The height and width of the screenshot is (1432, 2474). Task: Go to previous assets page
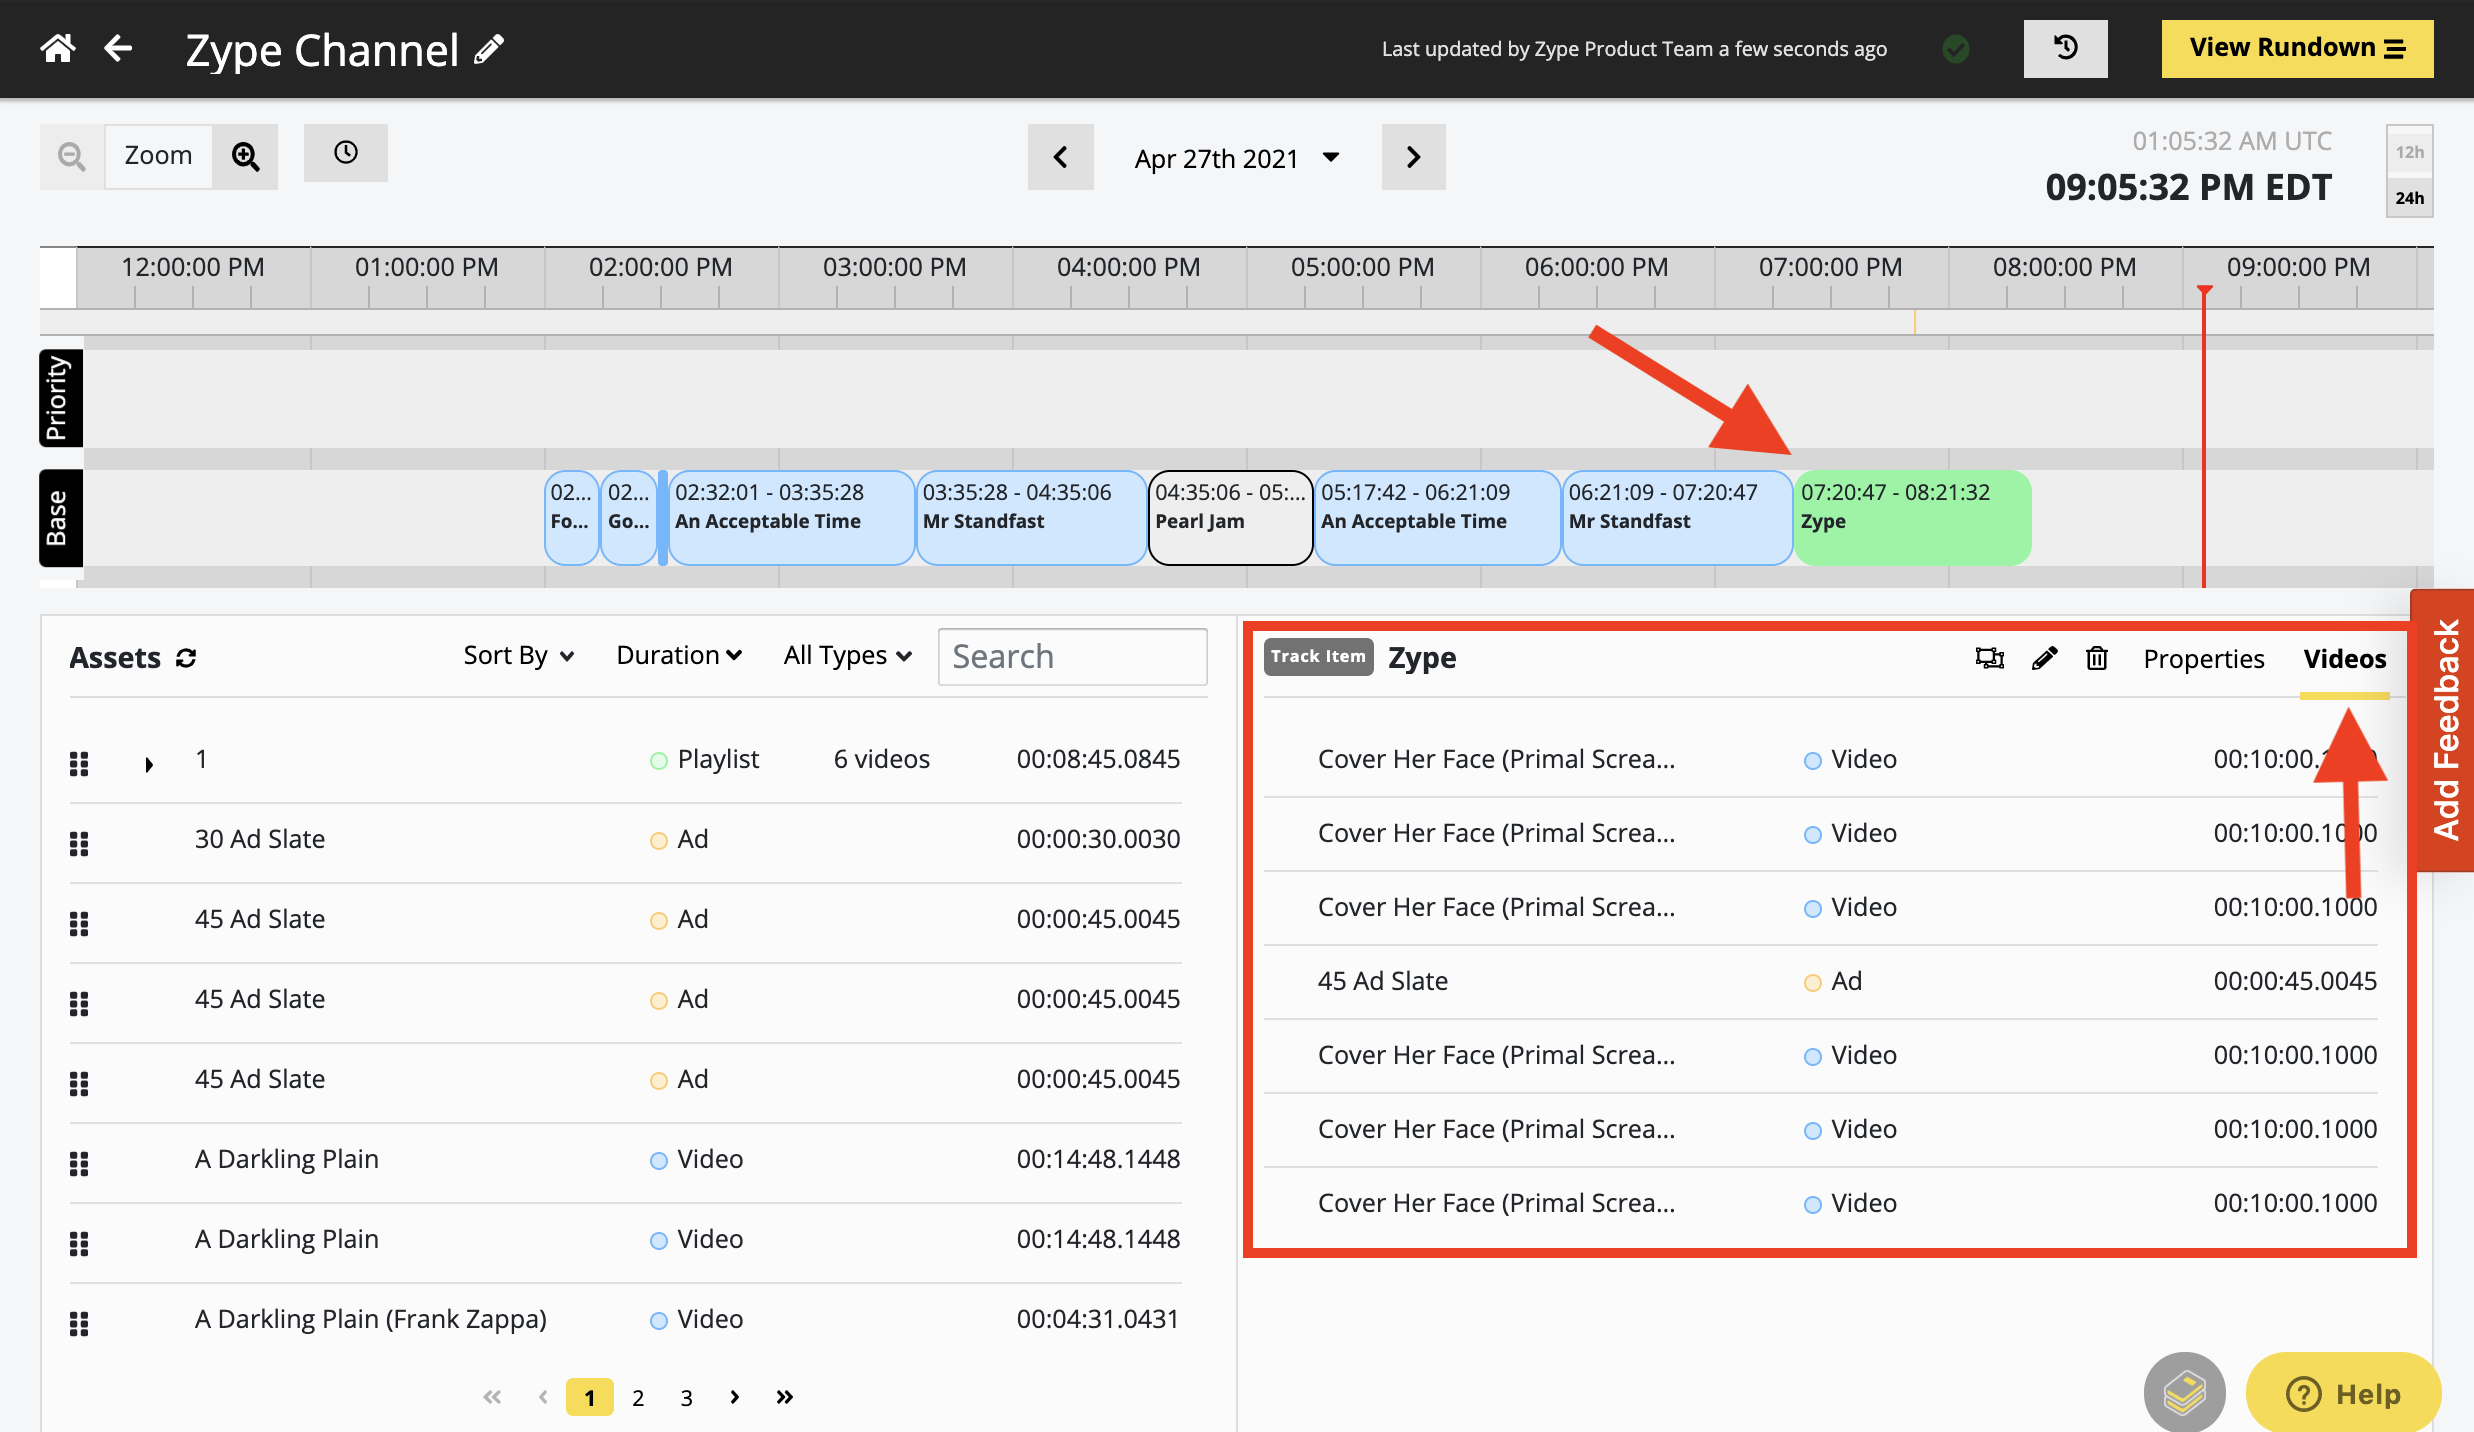point(543,1397)
